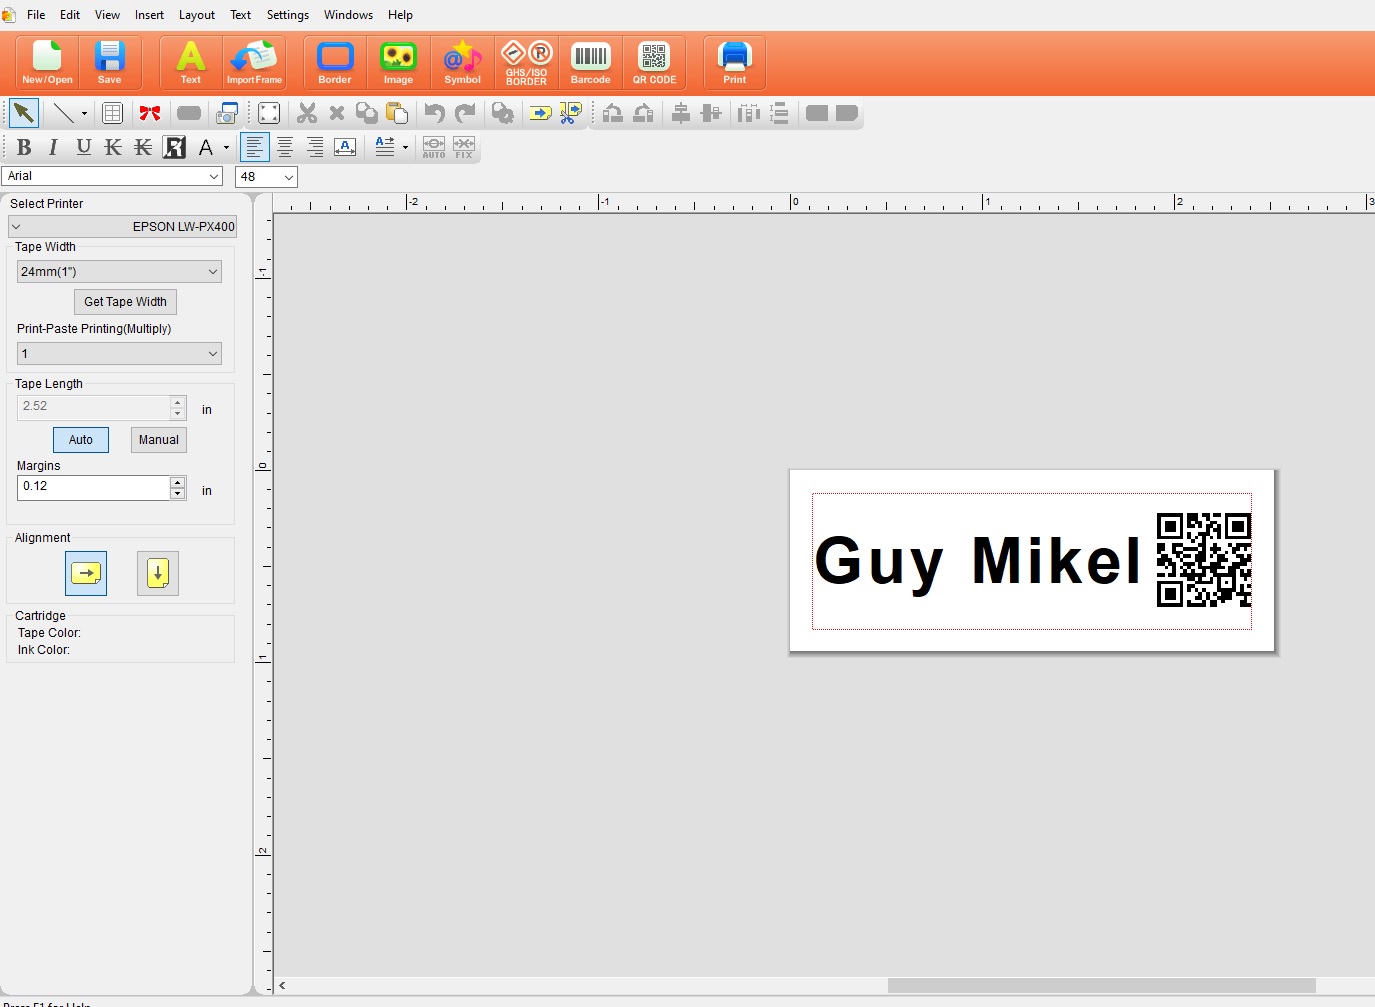Click the fit-to-frame corners icon
Screen dimensions: 1375x1007
(269, 114)
